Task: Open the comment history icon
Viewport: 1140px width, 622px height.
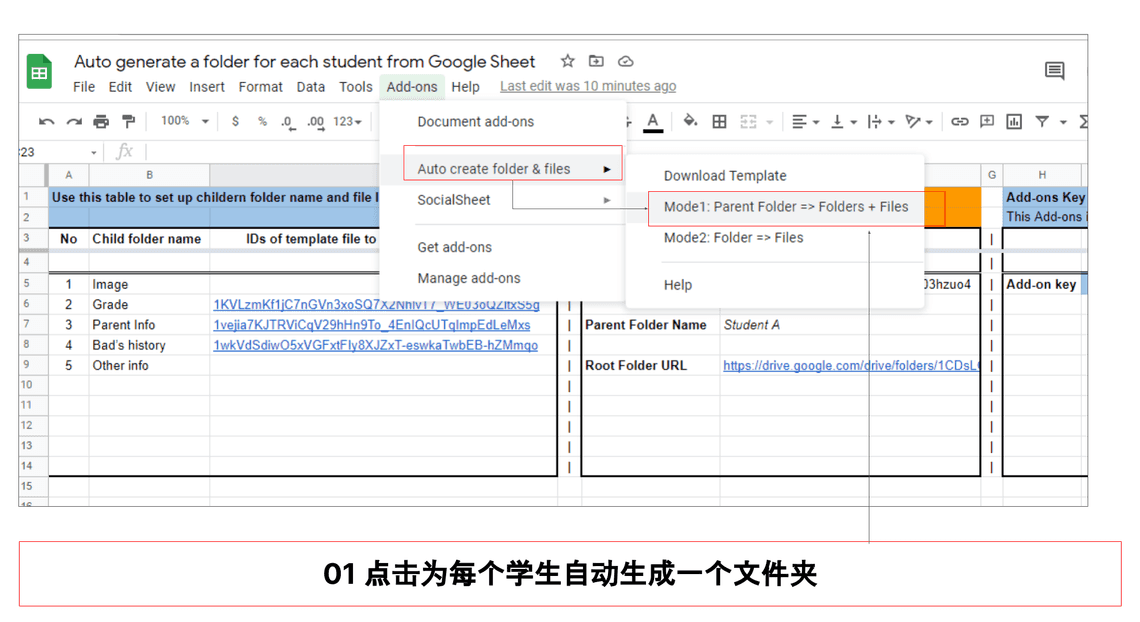Action: tap(1054, 71)
